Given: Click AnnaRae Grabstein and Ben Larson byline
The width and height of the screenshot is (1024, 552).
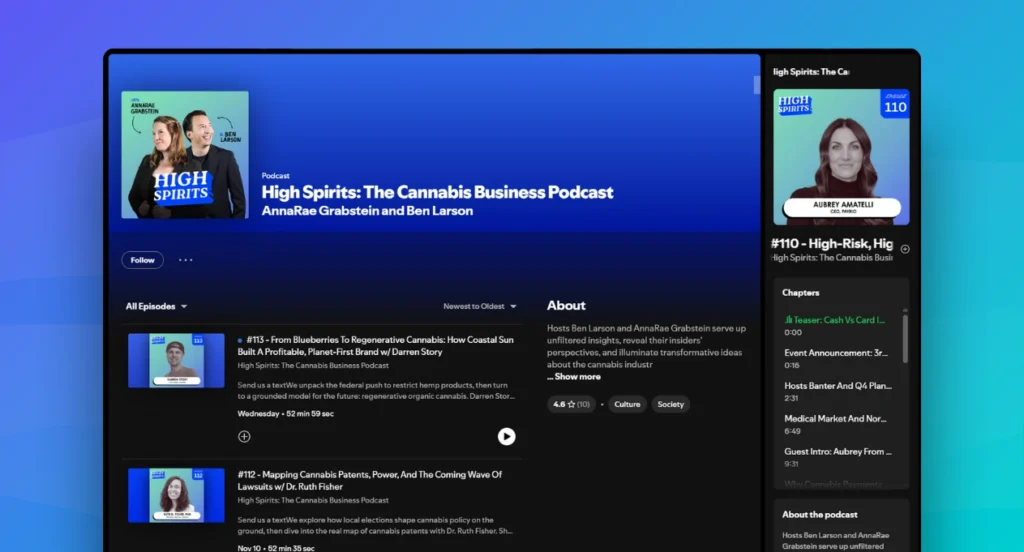Looking at the screenshot, I should (367, 211).
